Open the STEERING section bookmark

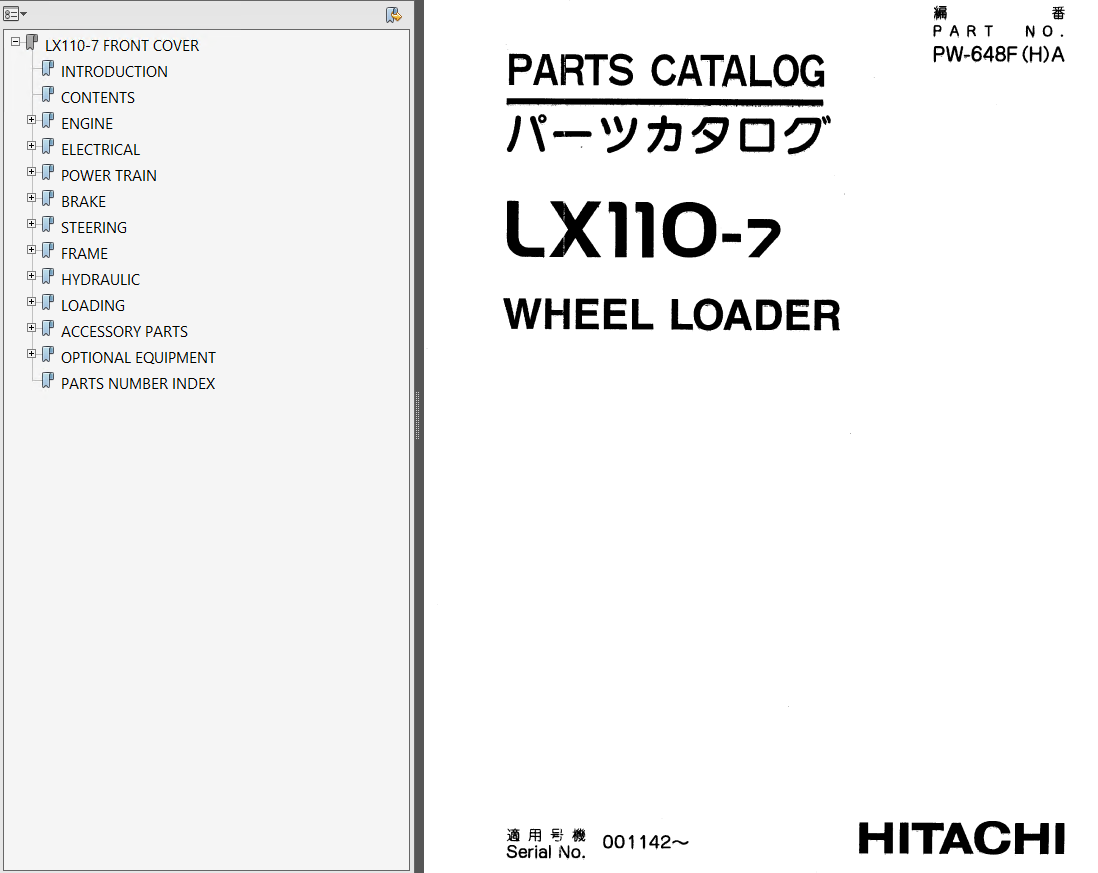click(x=94, y=227)
